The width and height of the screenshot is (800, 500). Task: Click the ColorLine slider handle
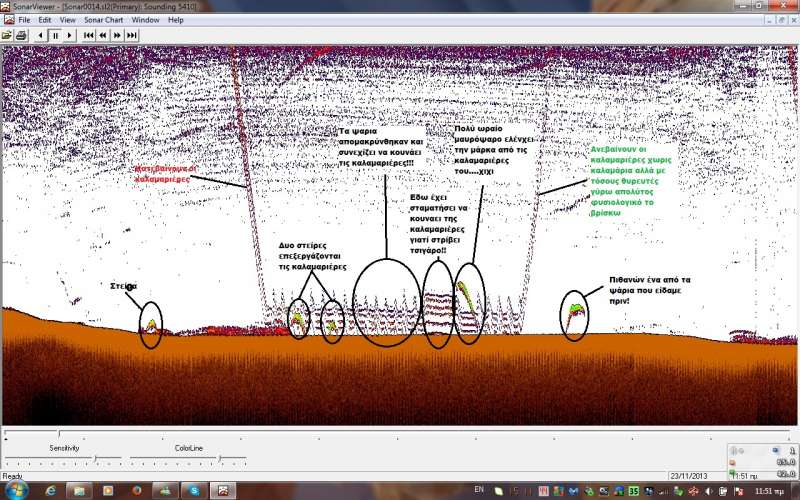tap(220, 459)
